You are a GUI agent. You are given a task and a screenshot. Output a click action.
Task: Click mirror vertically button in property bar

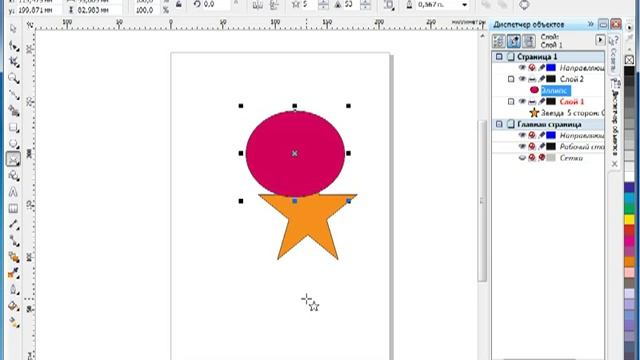click(274, 4)
